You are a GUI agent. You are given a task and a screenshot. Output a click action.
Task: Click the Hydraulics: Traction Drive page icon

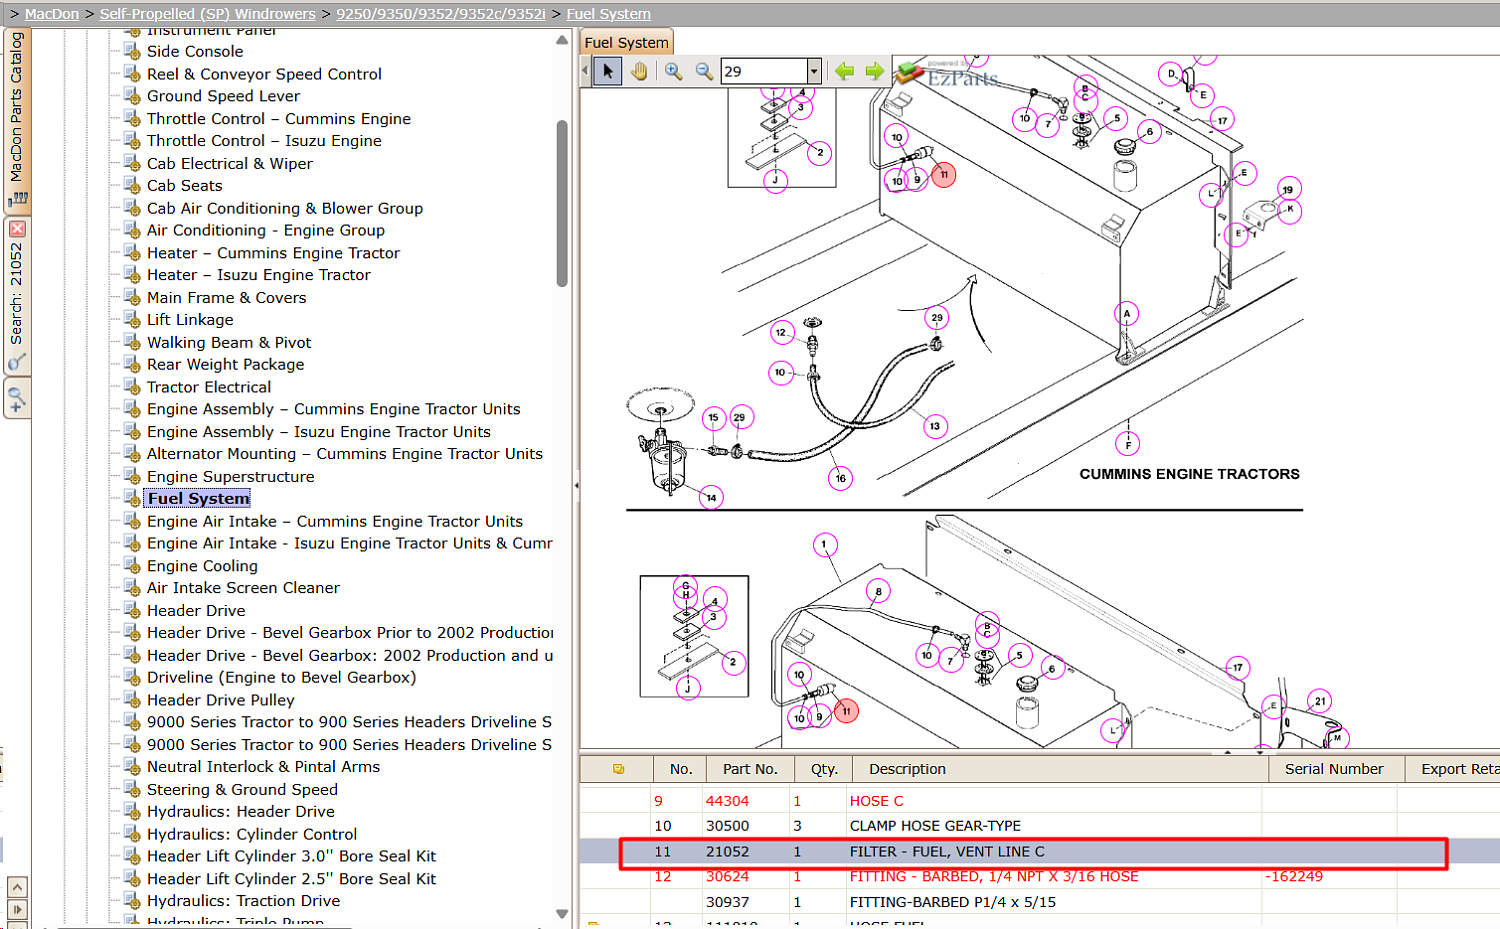[x=132, y=900]
